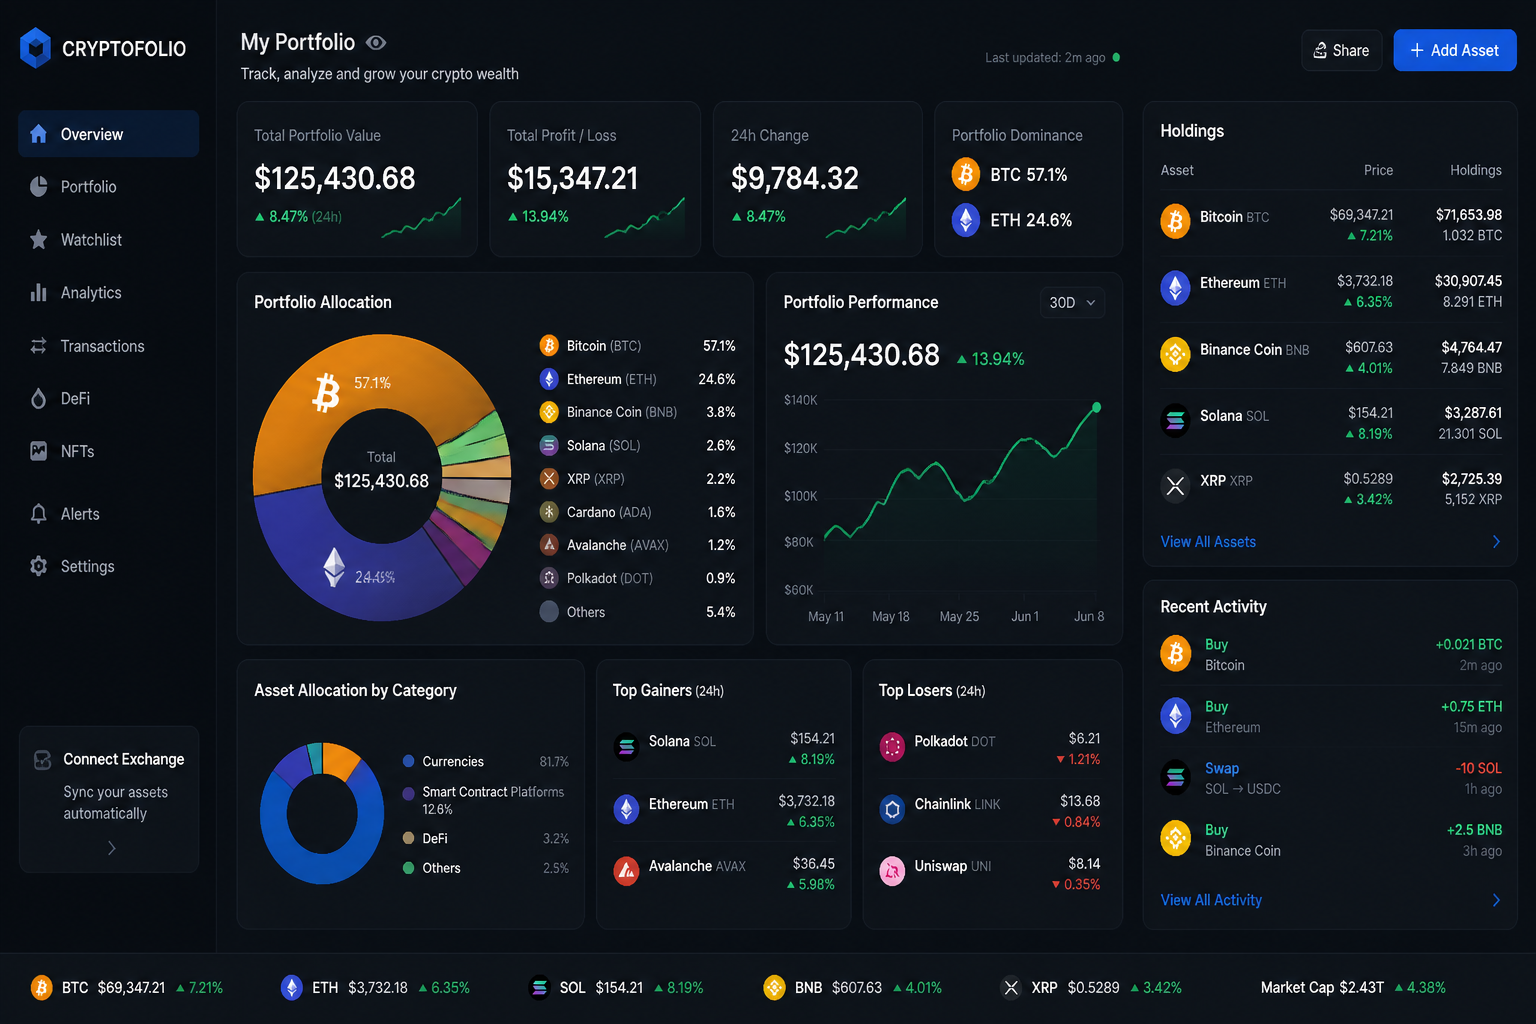
Task: Click the BTC icon in Portfolio Dominance
Action: (965, 174)
